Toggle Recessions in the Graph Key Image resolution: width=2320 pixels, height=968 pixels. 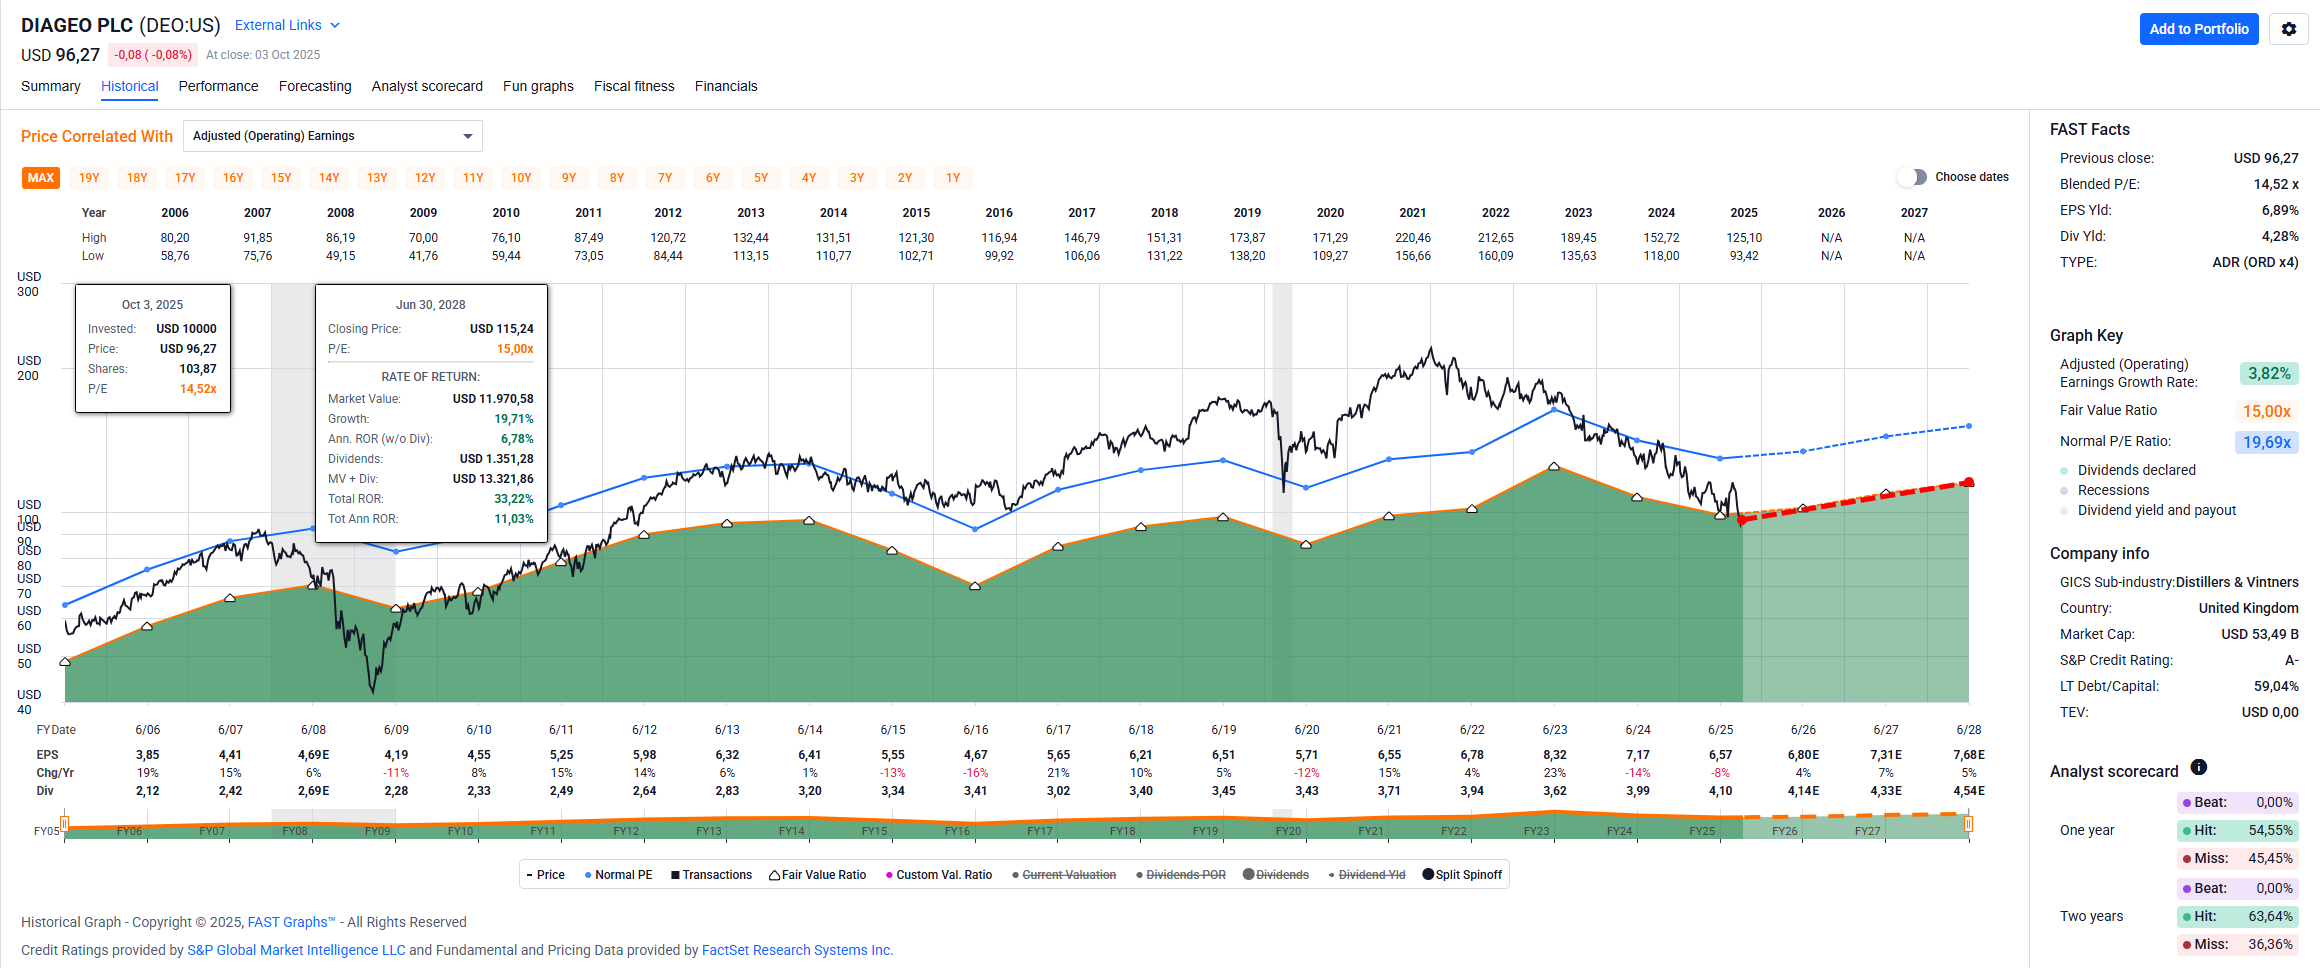coord(2064,491)
